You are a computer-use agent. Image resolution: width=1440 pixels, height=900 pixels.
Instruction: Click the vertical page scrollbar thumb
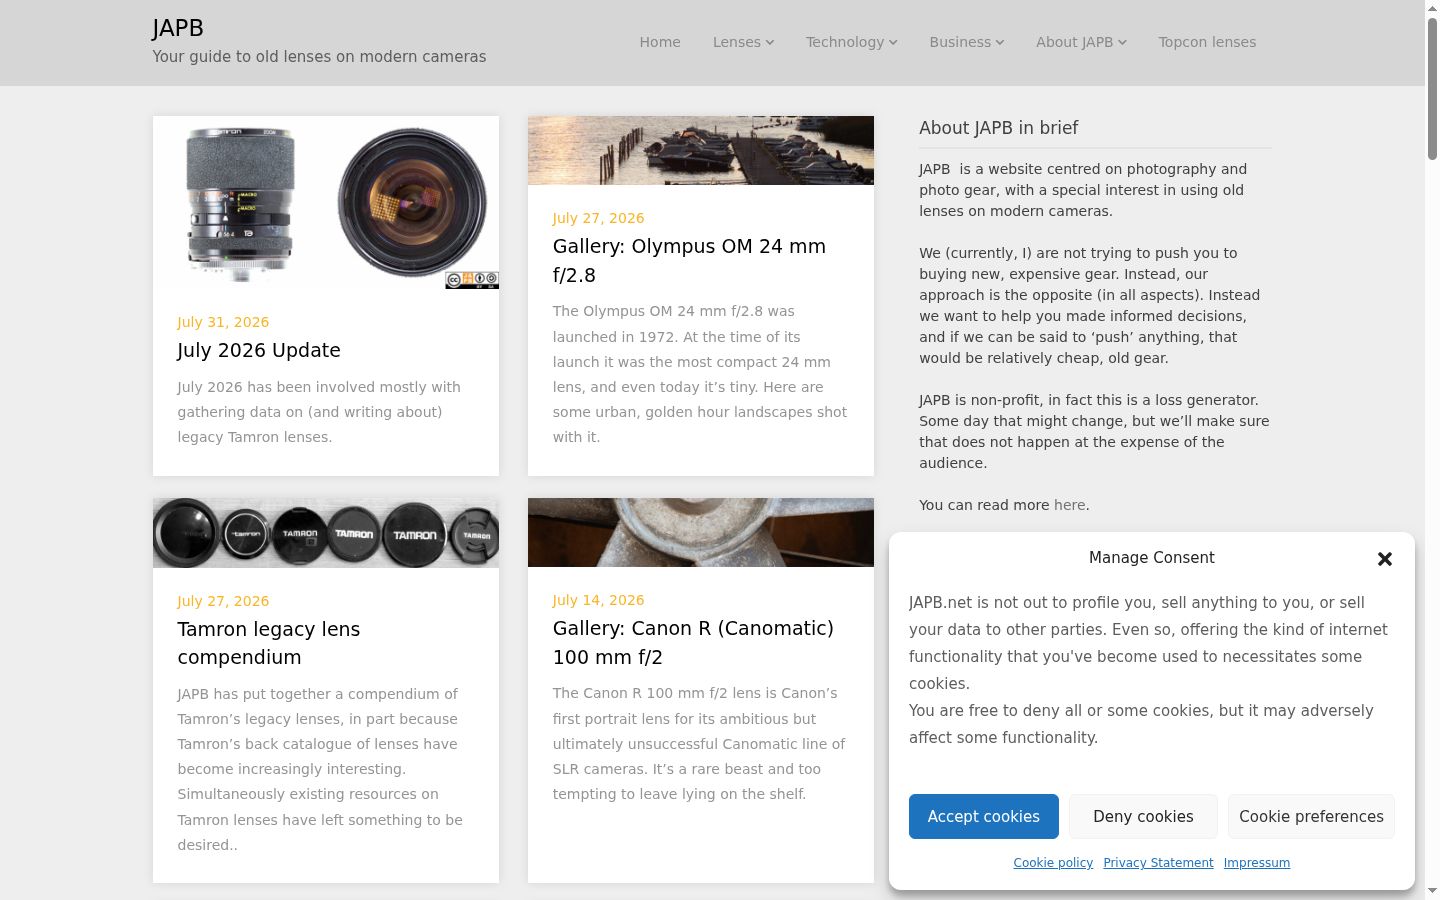[x=1432, y=88]
